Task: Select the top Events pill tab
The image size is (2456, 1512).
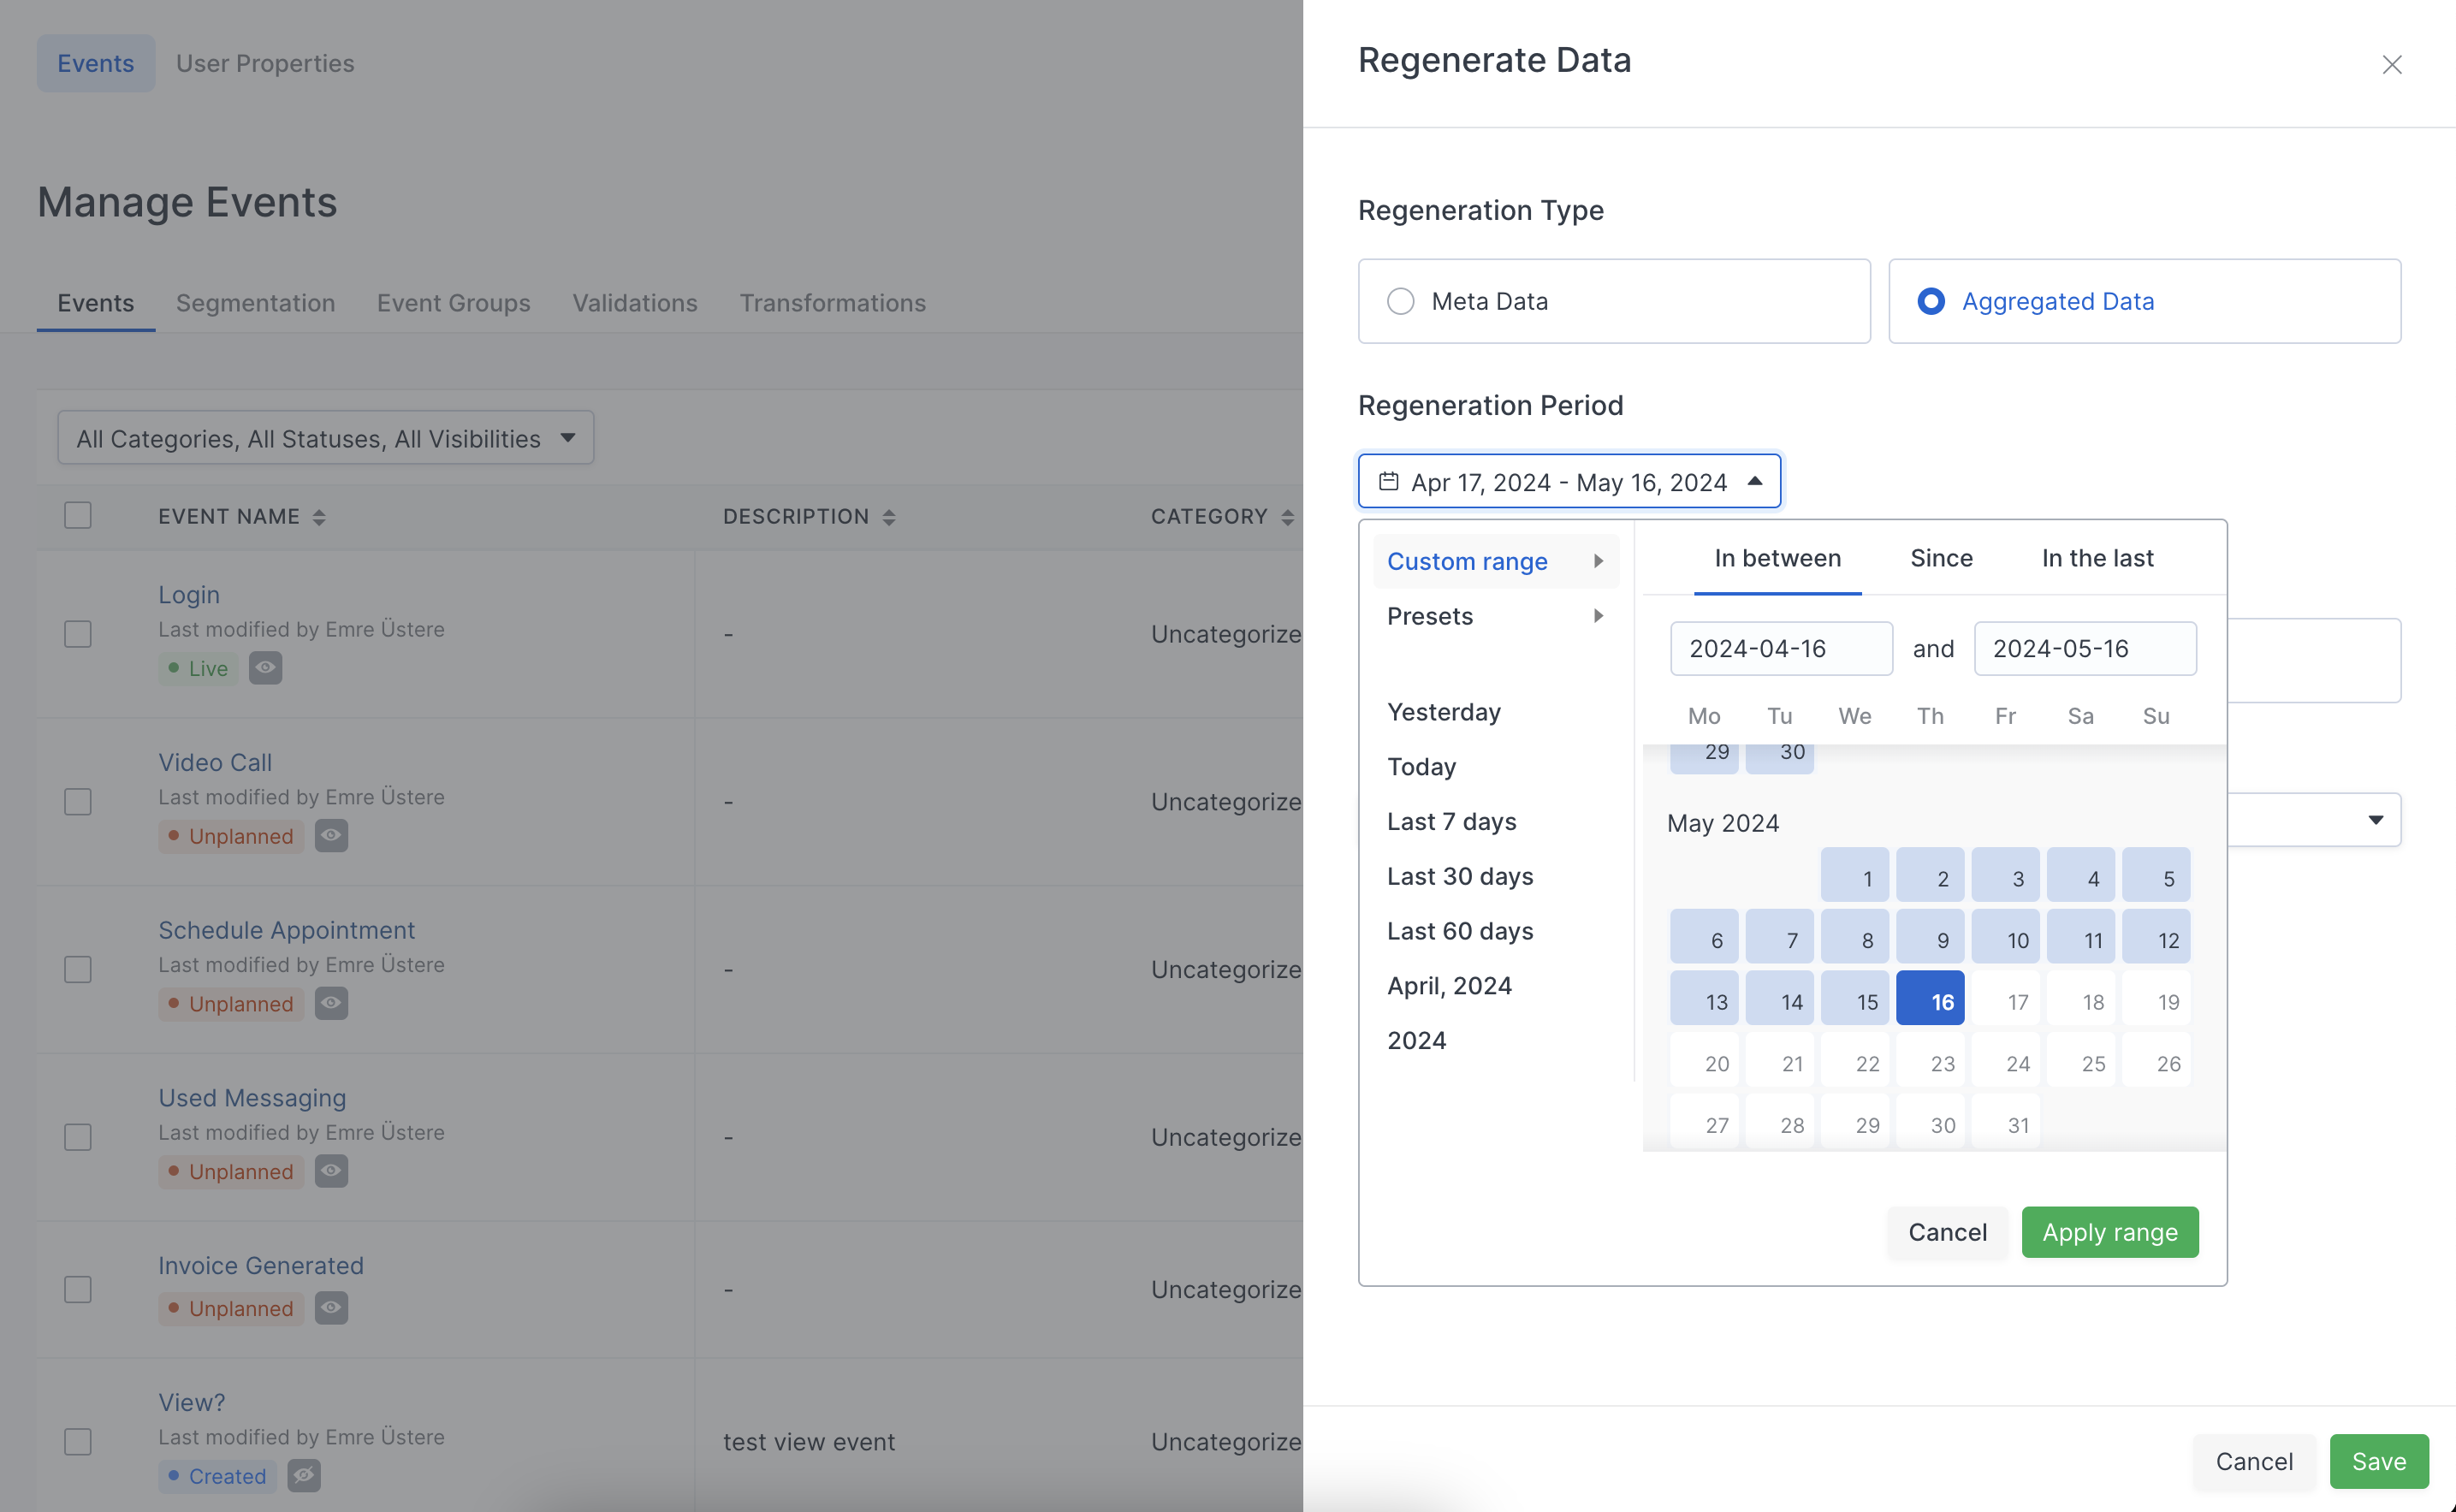Action: [96, 63]
